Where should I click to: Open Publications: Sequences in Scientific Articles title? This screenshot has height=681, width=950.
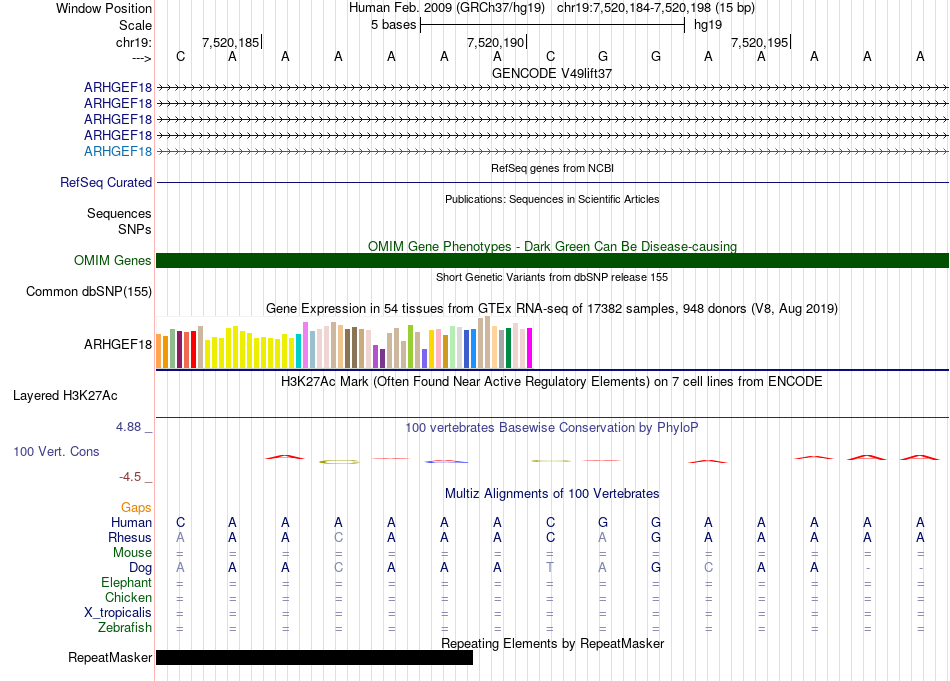click(x=552, y=199)
